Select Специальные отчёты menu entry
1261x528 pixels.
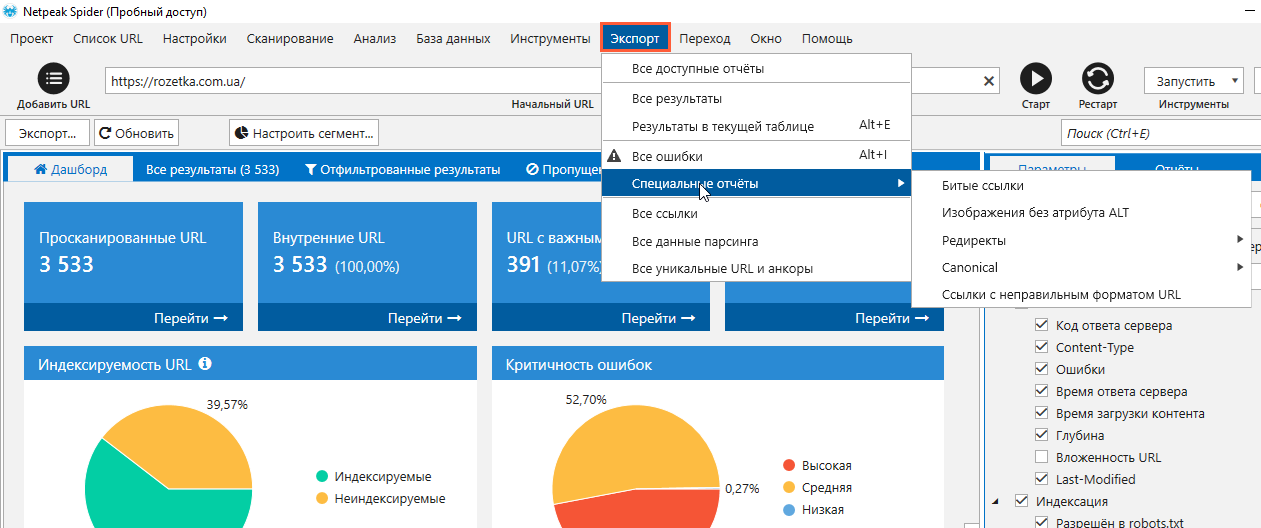[756, 183]
